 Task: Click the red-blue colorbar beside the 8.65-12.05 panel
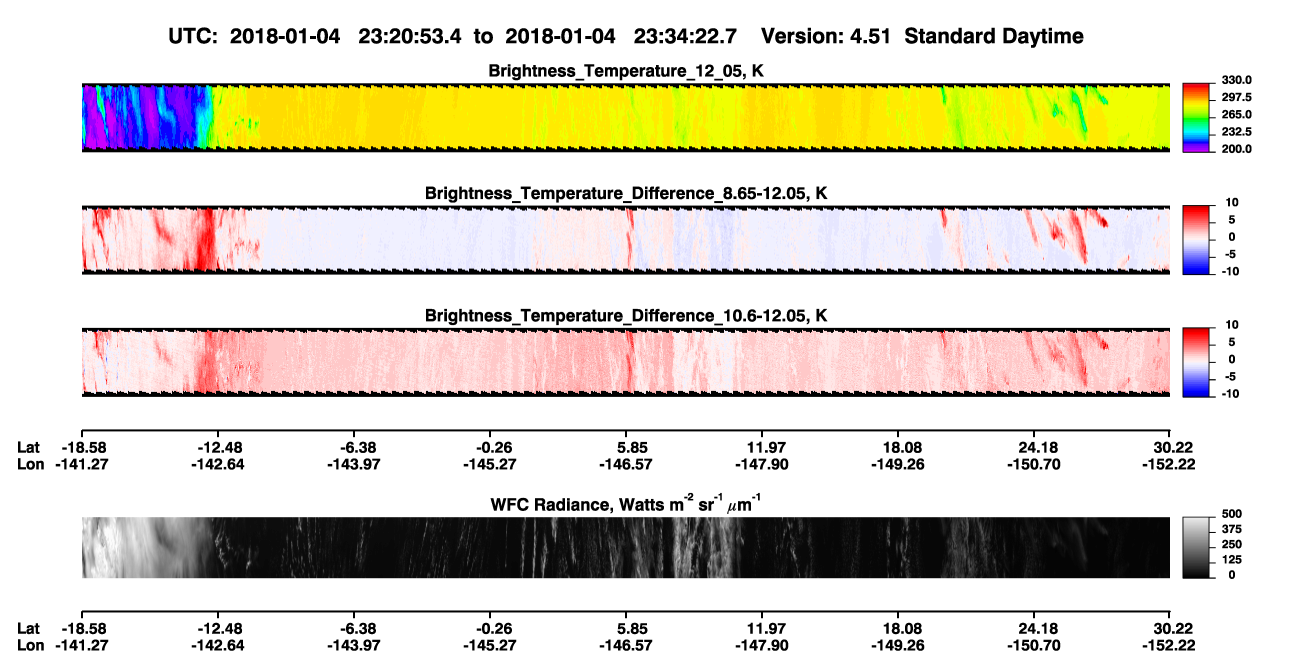1194,240
